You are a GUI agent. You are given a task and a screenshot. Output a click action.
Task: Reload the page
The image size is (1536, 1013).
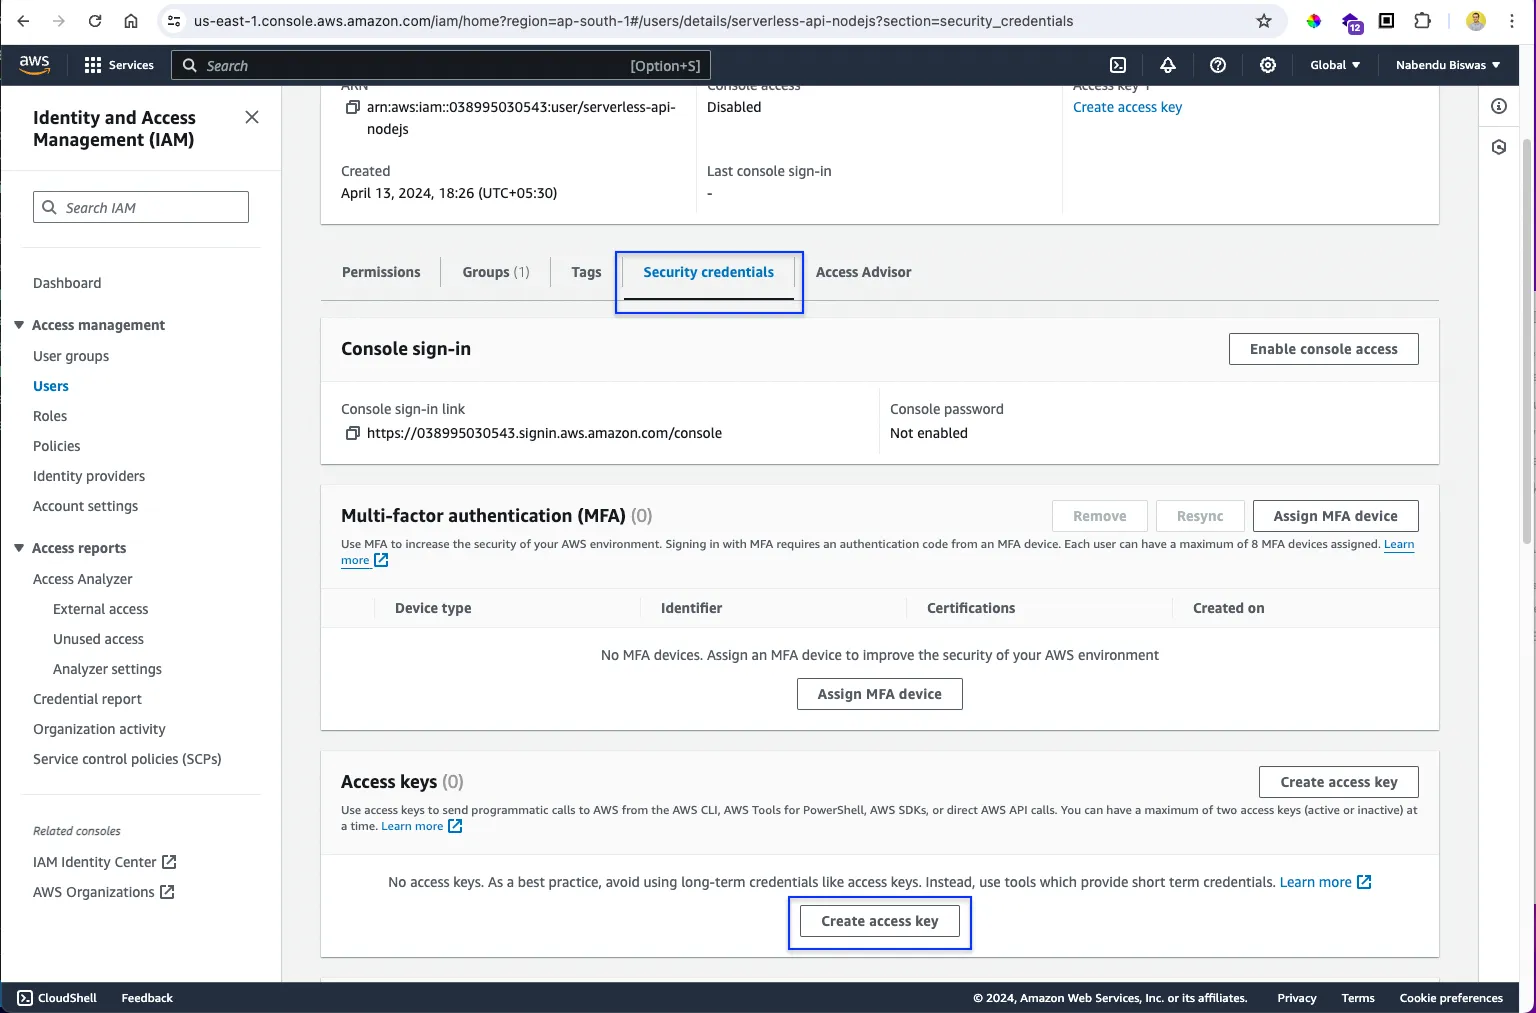click(95, 21)
